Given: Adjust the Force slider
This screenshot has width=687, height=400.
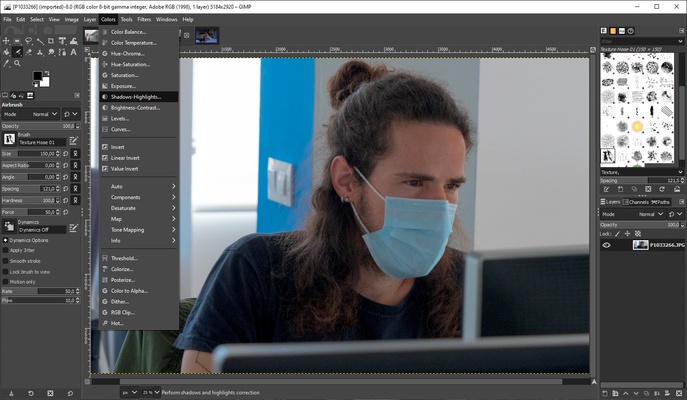Looking at the screenshot, I should [x=32, y=212].
